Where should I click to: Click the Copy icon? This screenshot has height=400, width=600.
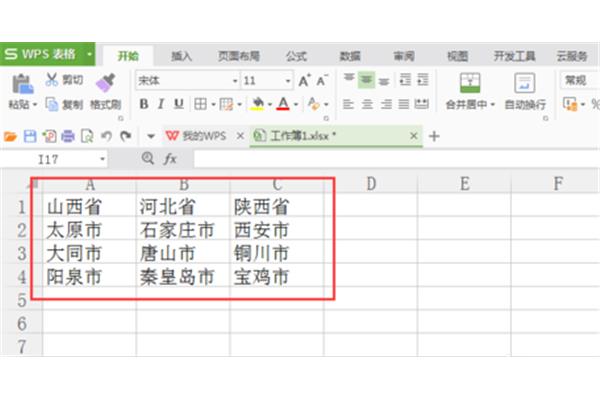coord(52,104)
